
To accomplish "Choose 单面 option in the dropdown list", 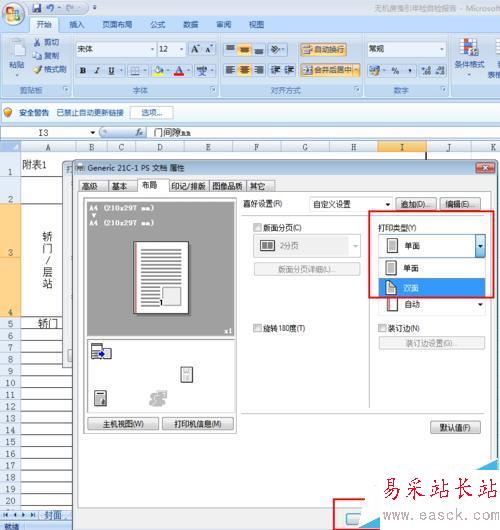I will (432, 268).
